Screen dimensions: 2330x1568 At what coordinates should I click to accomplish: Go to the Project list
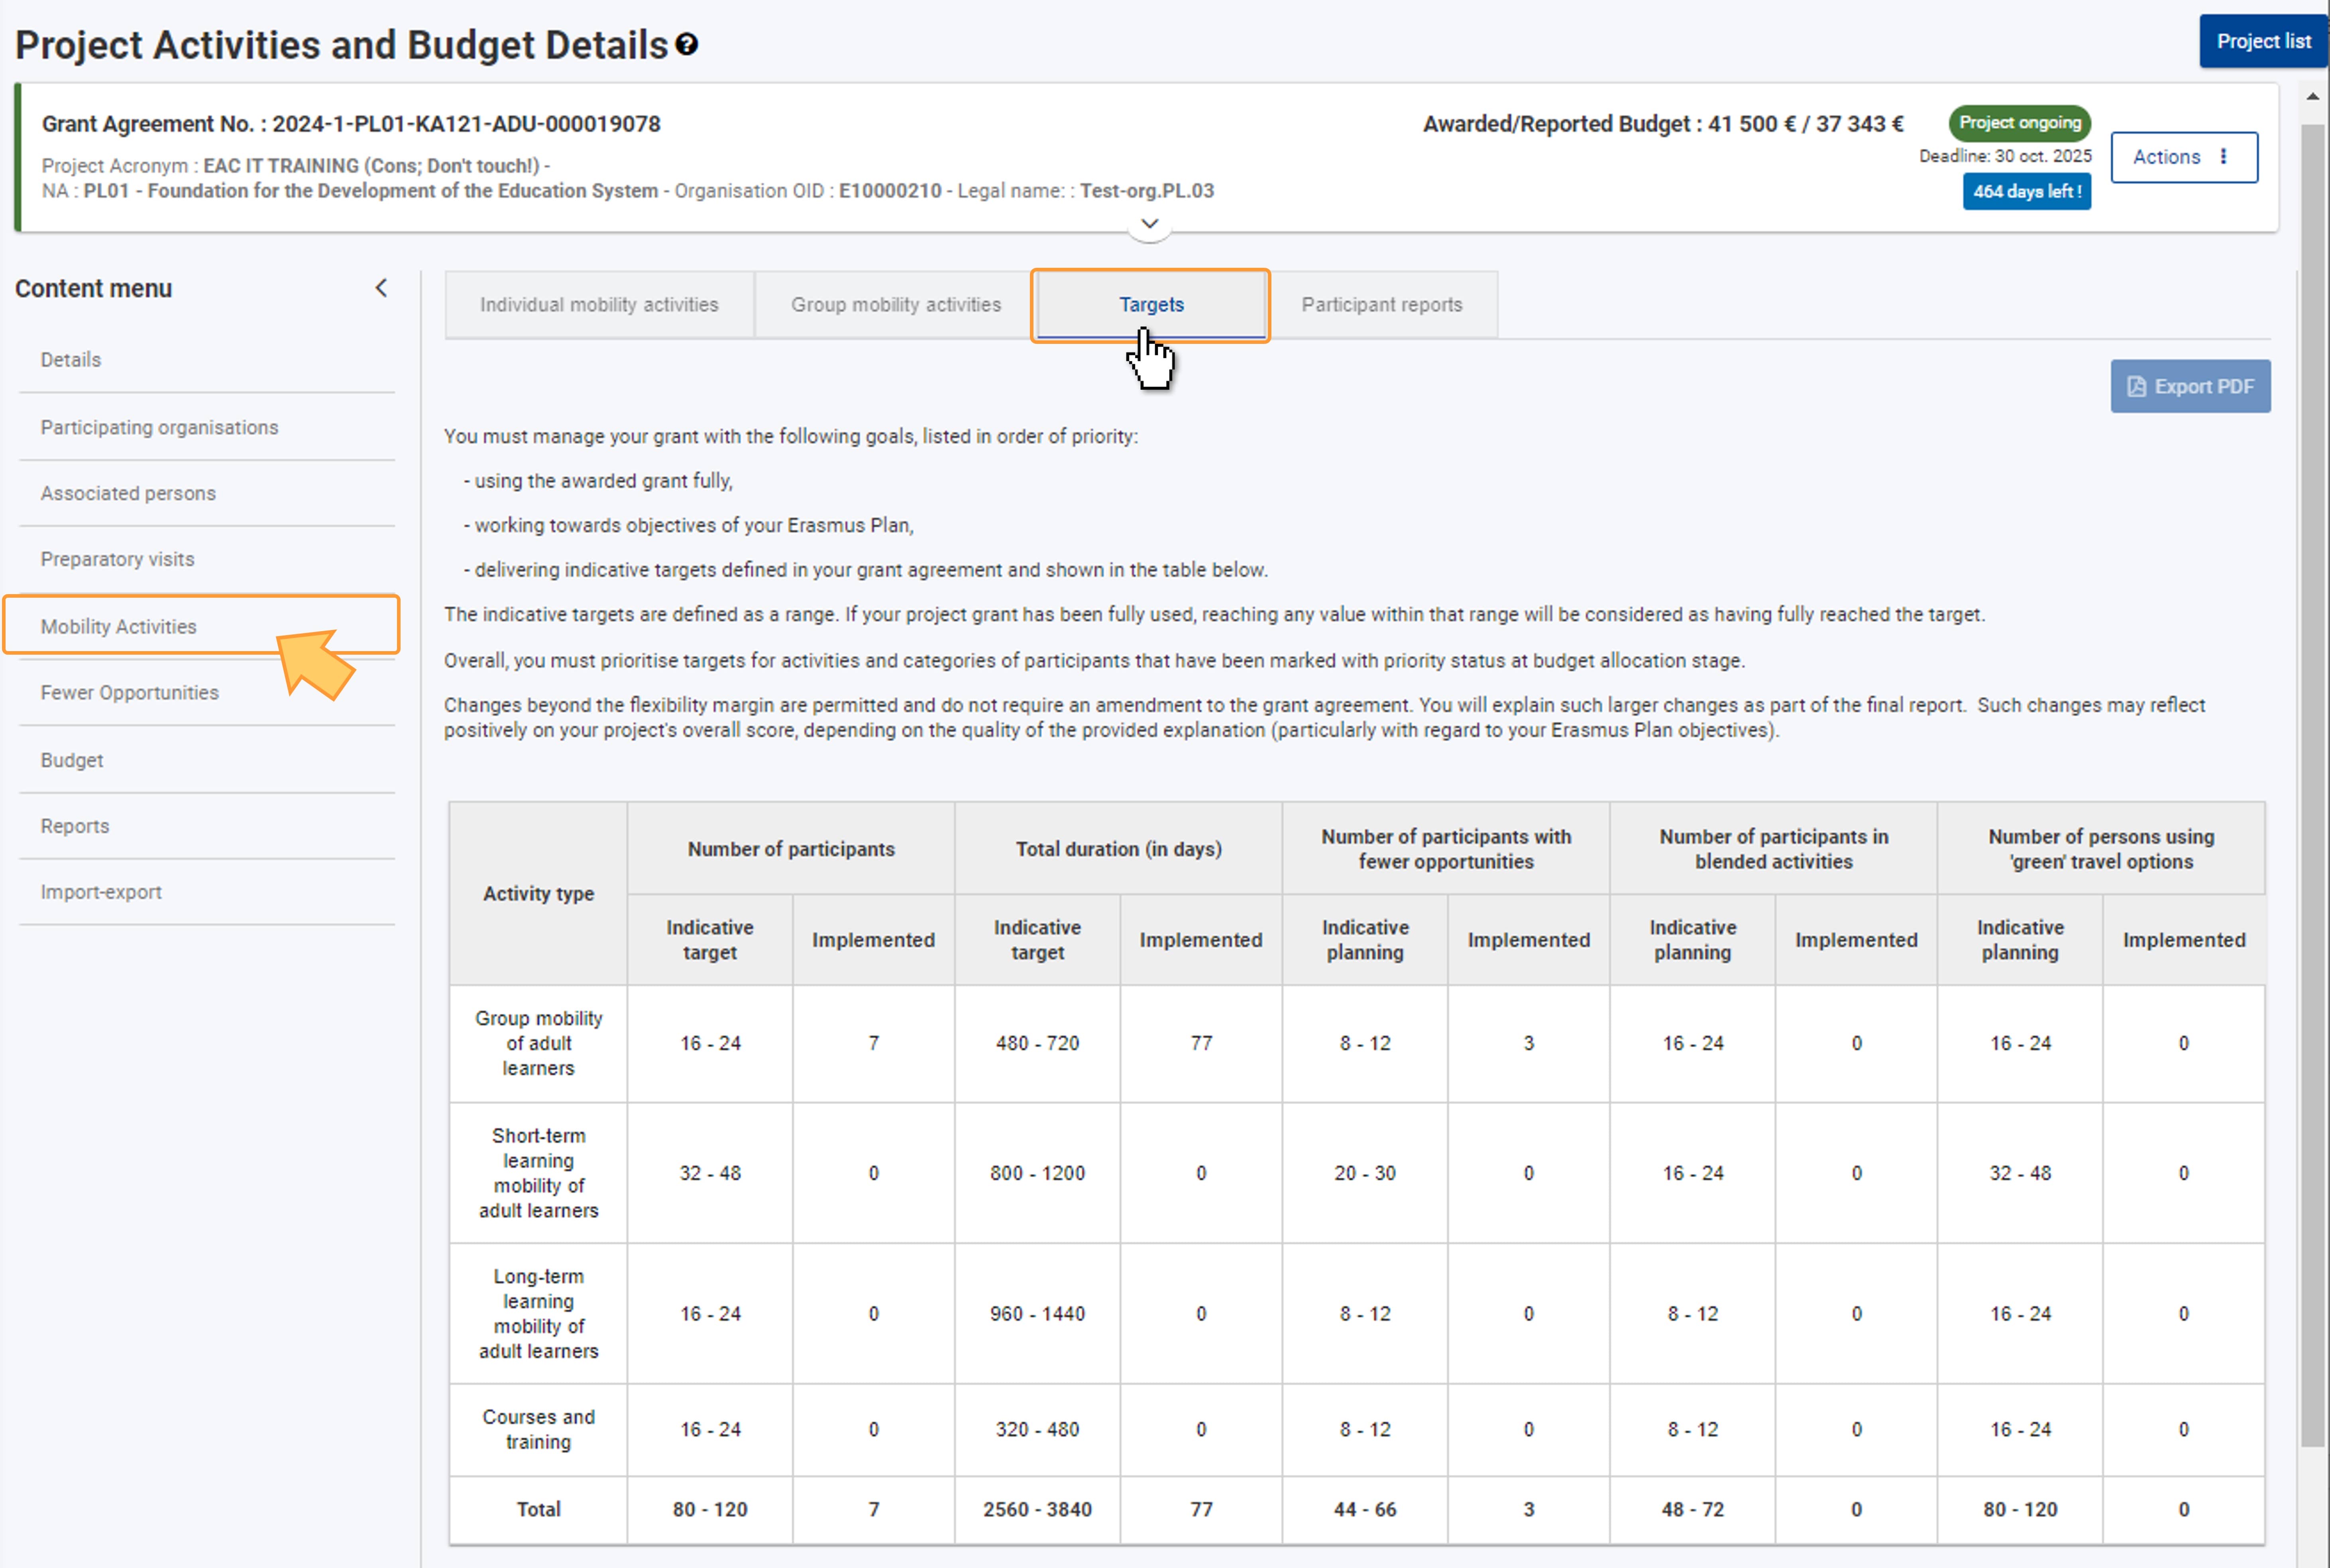2263,41
